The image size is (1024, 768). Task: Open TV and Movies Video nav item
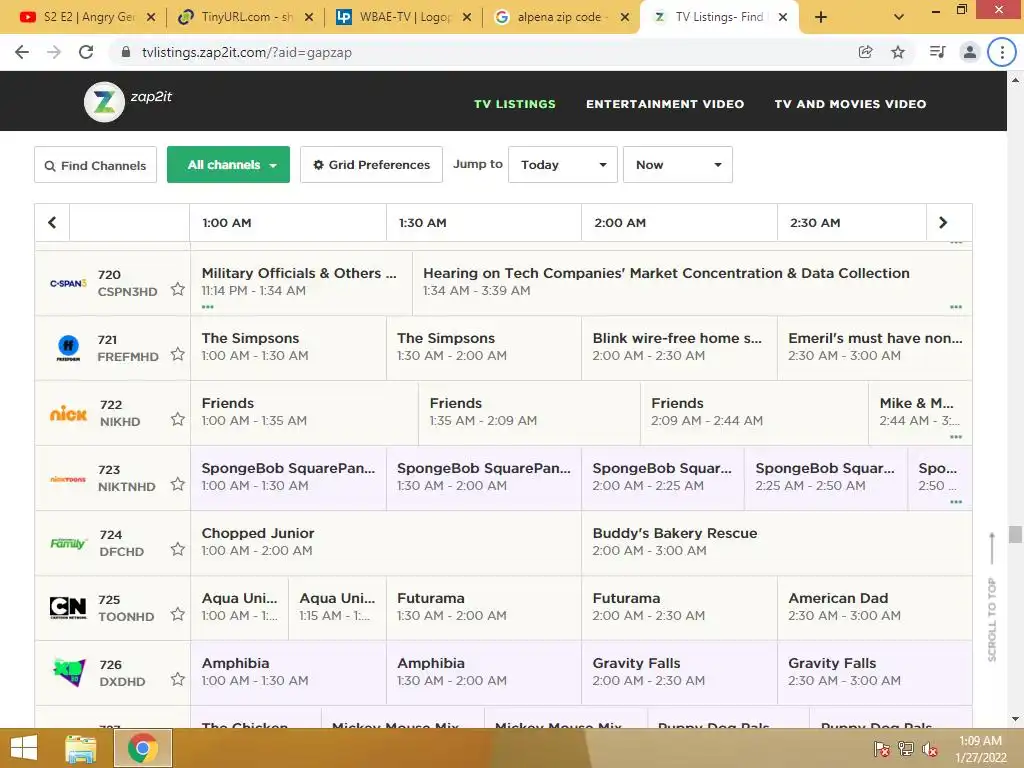850,104
